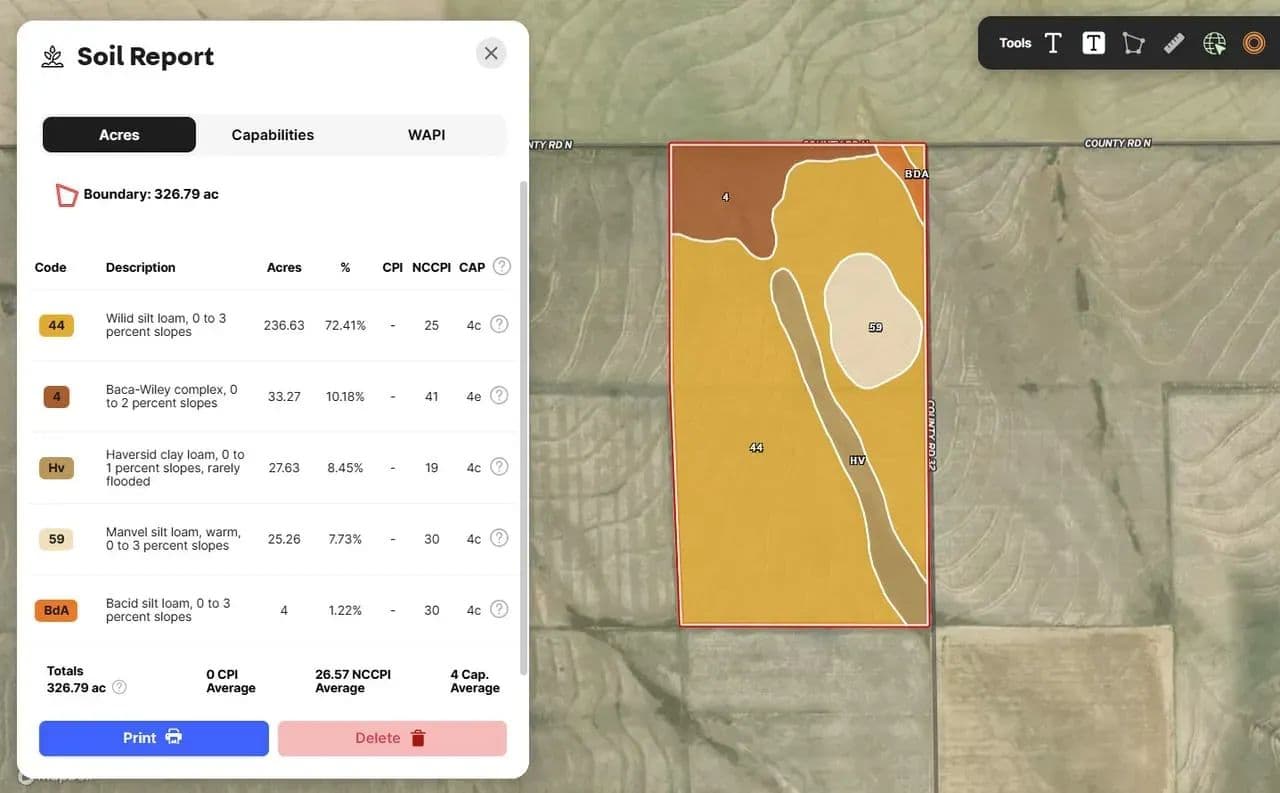
Task: Switch to the Capabilities tab
Action: point(272,135)
